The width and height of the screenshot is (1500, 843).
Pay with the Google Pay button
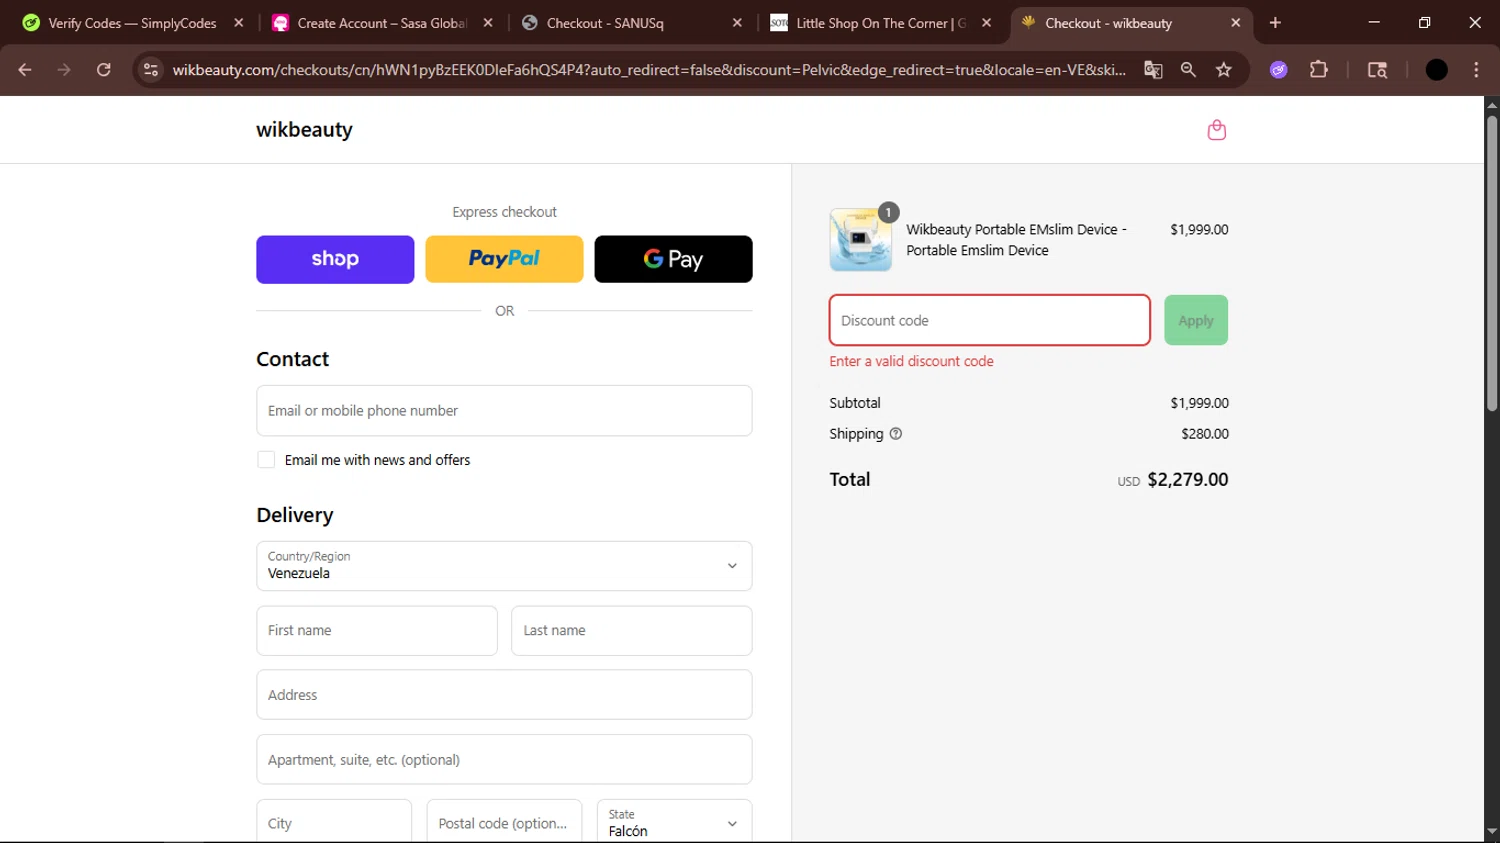673,259
